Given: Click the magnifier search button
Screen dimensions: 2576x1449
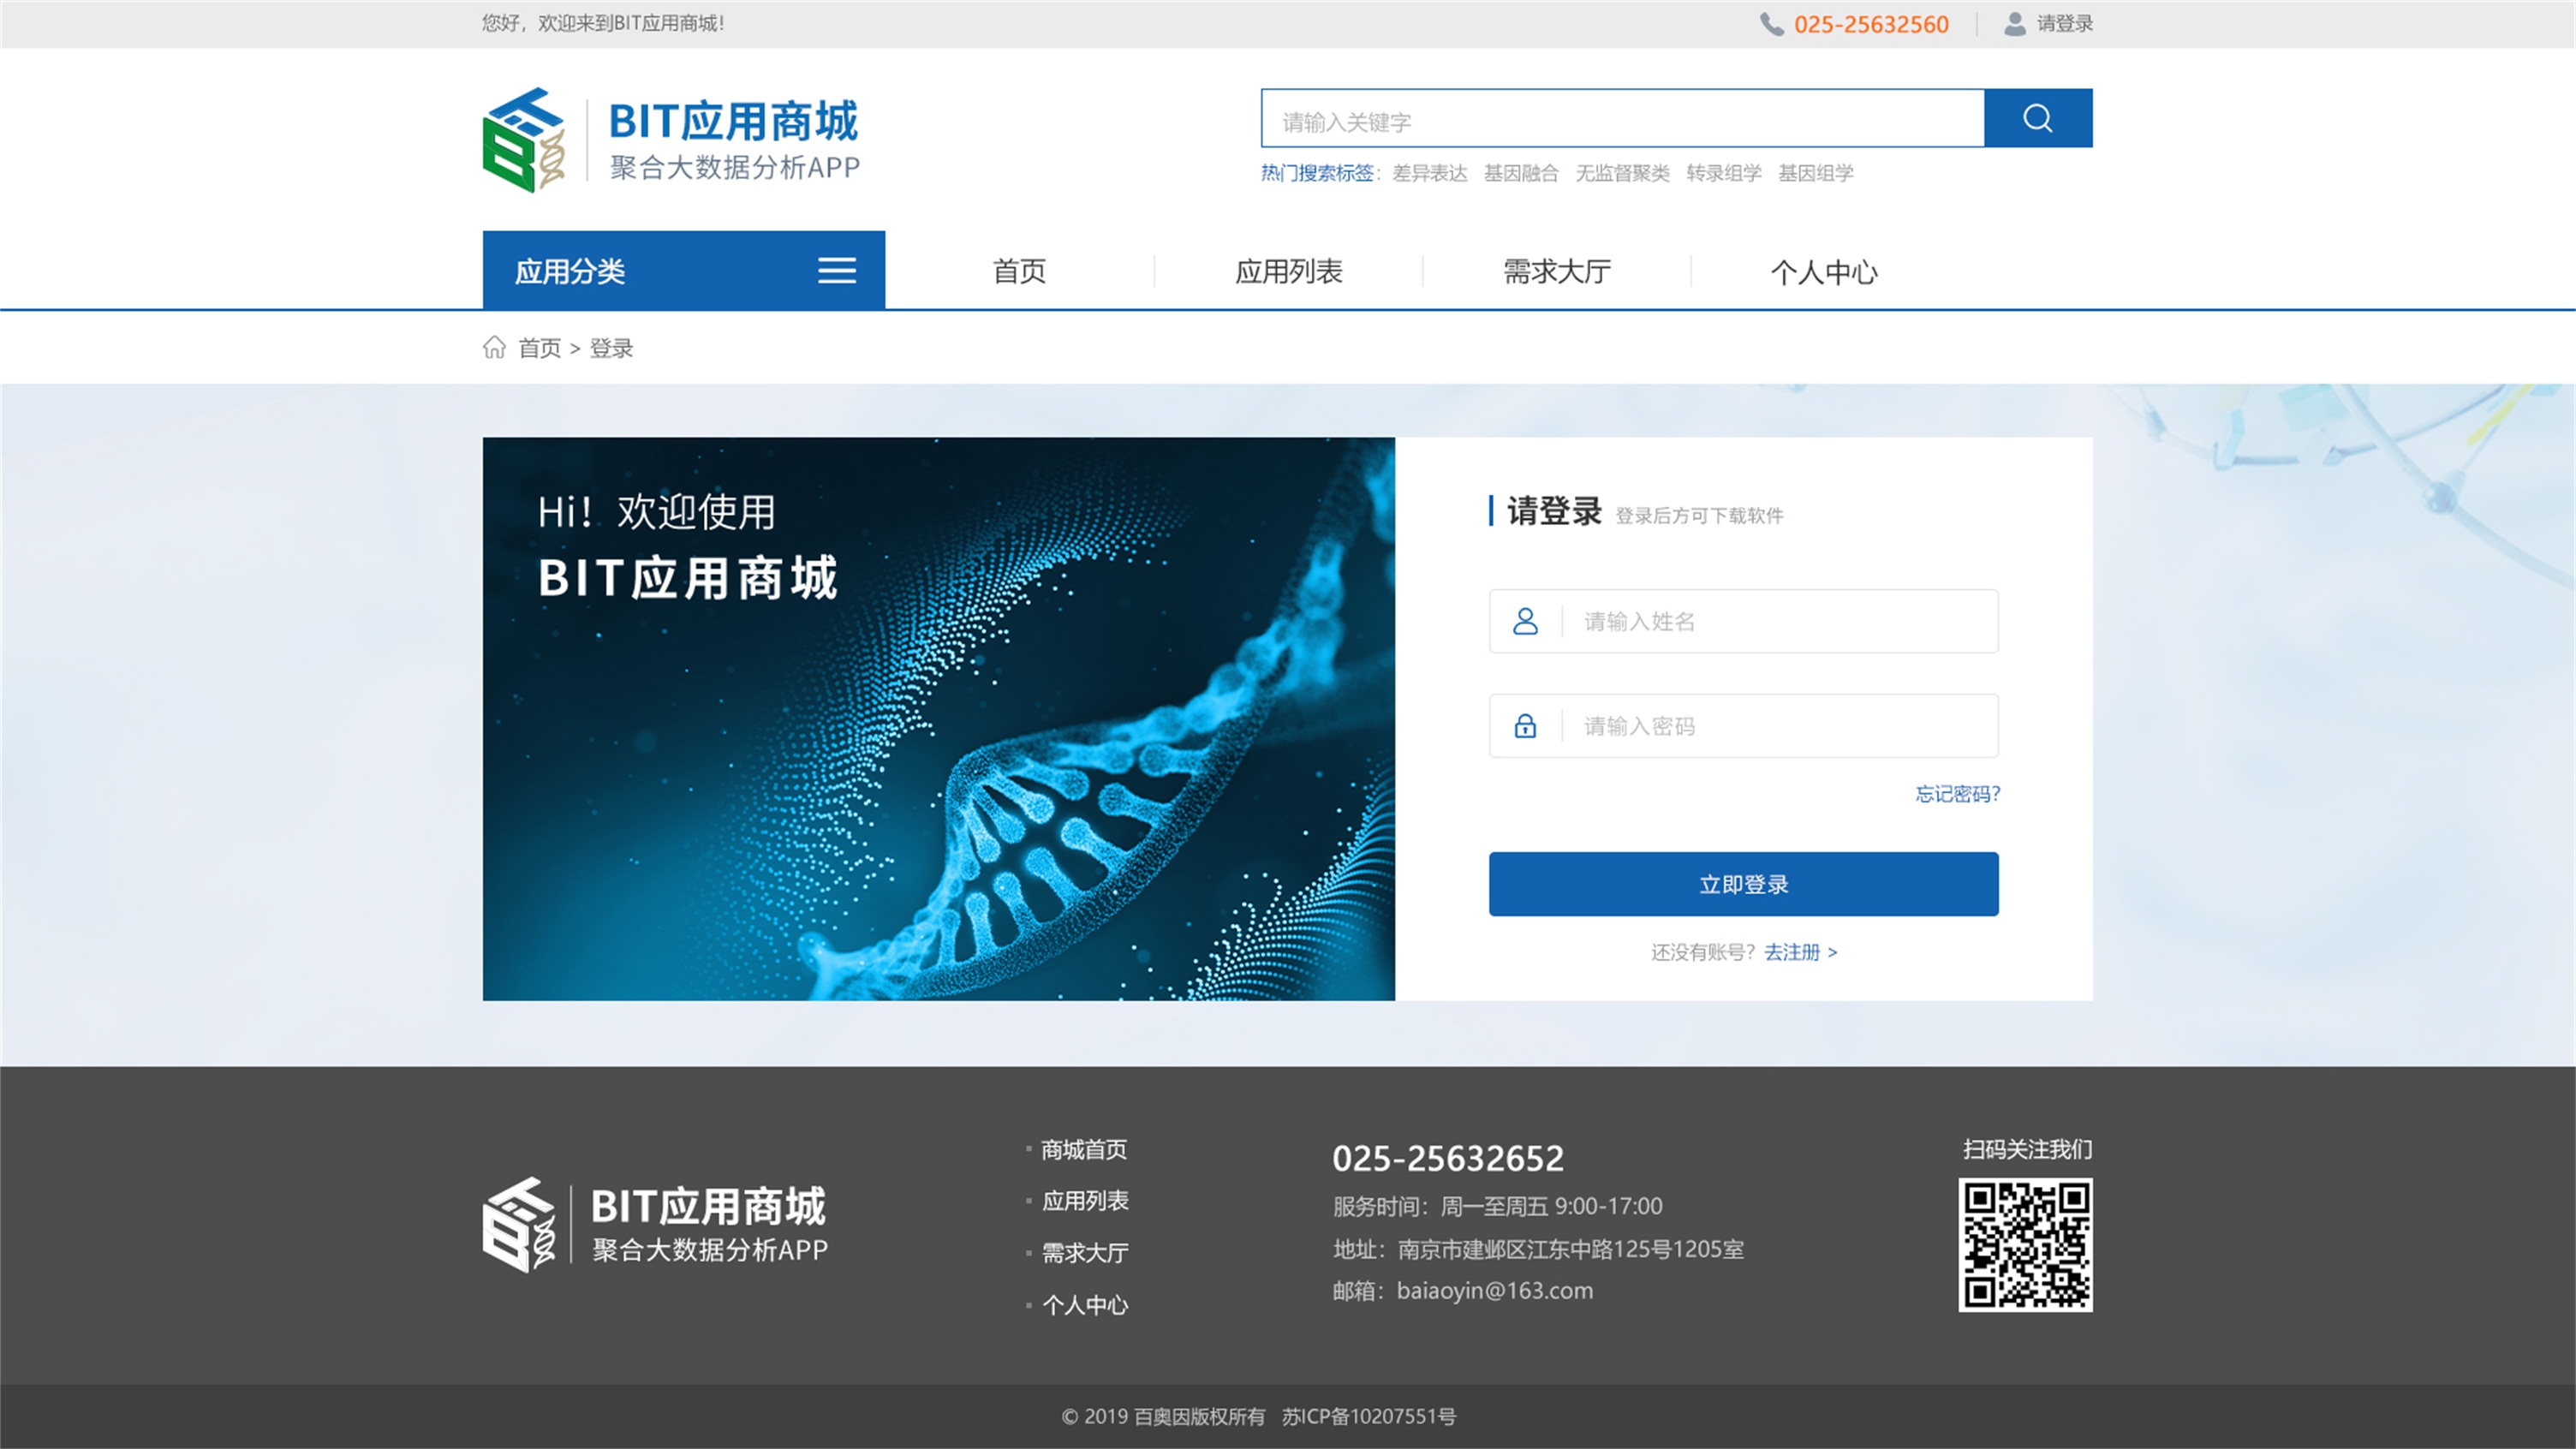Looking at the screenshot, I should (2037, 118).
